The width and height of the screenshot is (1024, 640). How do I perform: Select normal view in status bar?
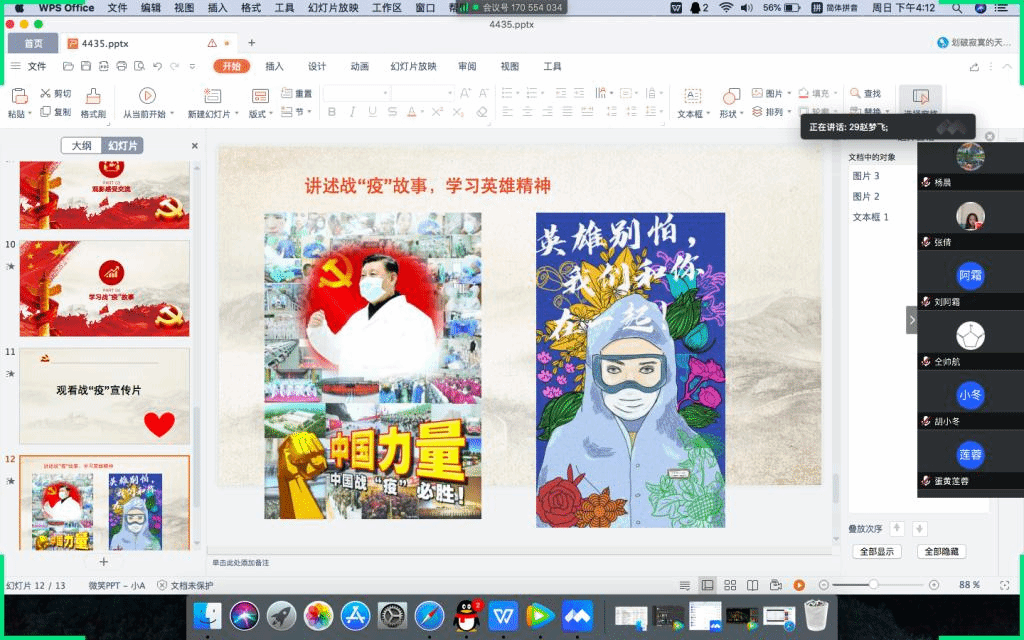707,585
